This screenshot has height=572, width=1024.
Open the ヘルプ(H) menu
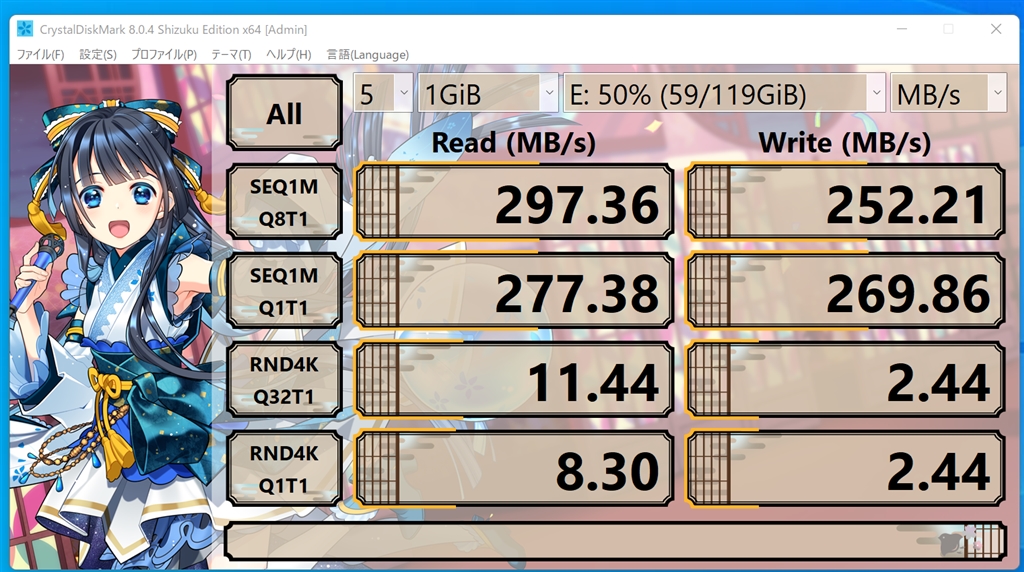289,55
